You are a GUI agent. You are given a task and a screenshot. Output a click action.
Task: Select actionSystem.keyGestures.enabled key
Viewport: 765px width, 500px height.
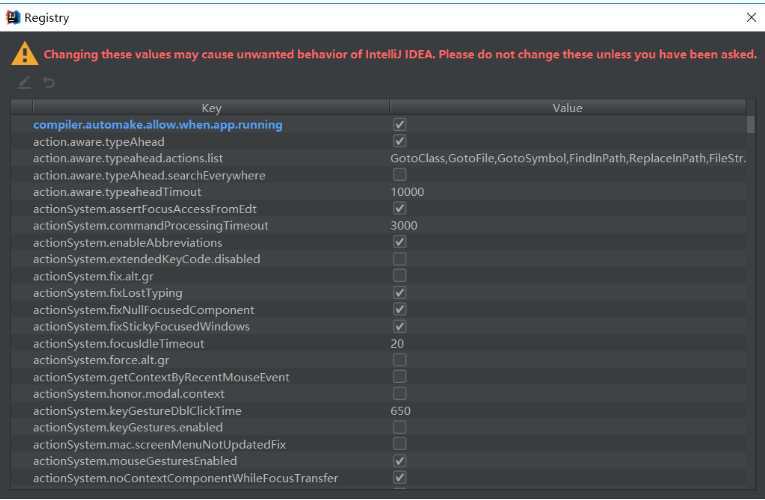[x=128, y=428]
